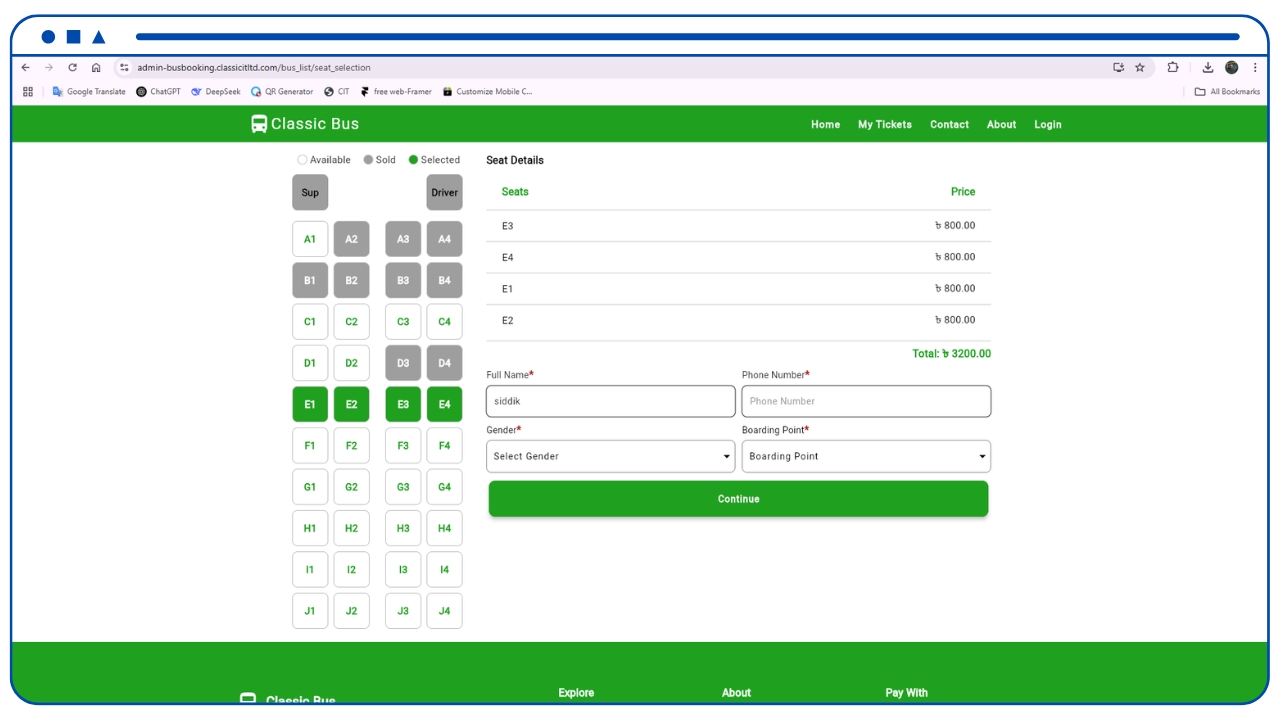Click the green Continue button
Viewport: 1280px width, 720px height.
tap(738, 499)
